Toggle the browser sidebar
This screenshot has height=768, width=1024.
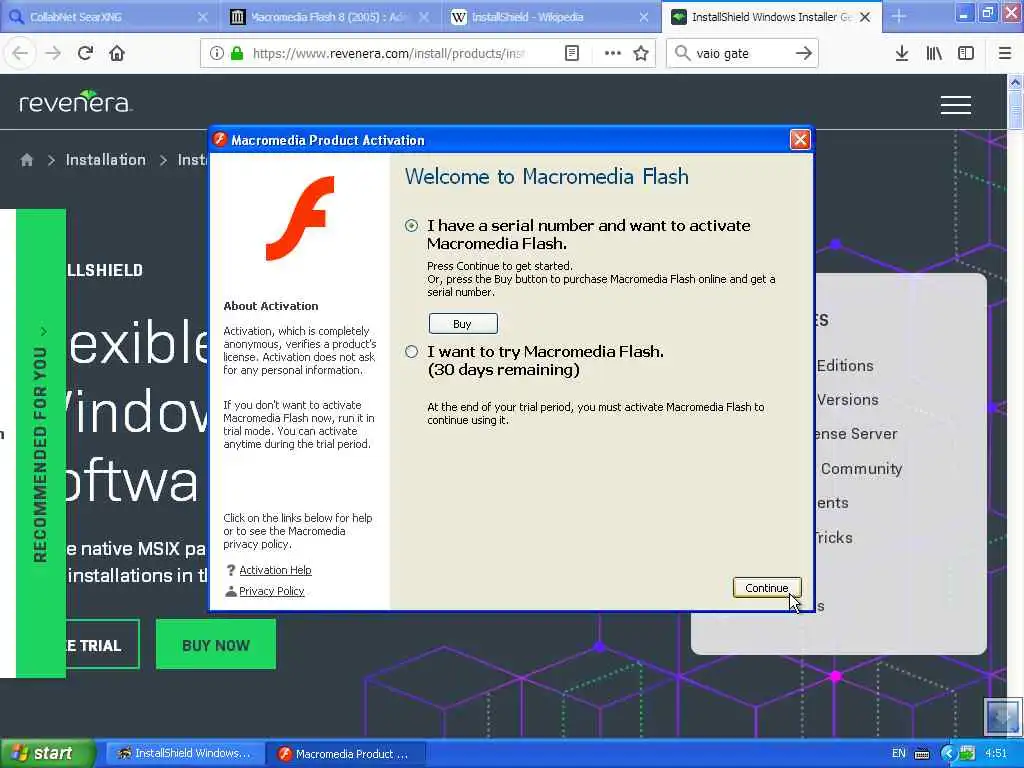pos(966,53)
